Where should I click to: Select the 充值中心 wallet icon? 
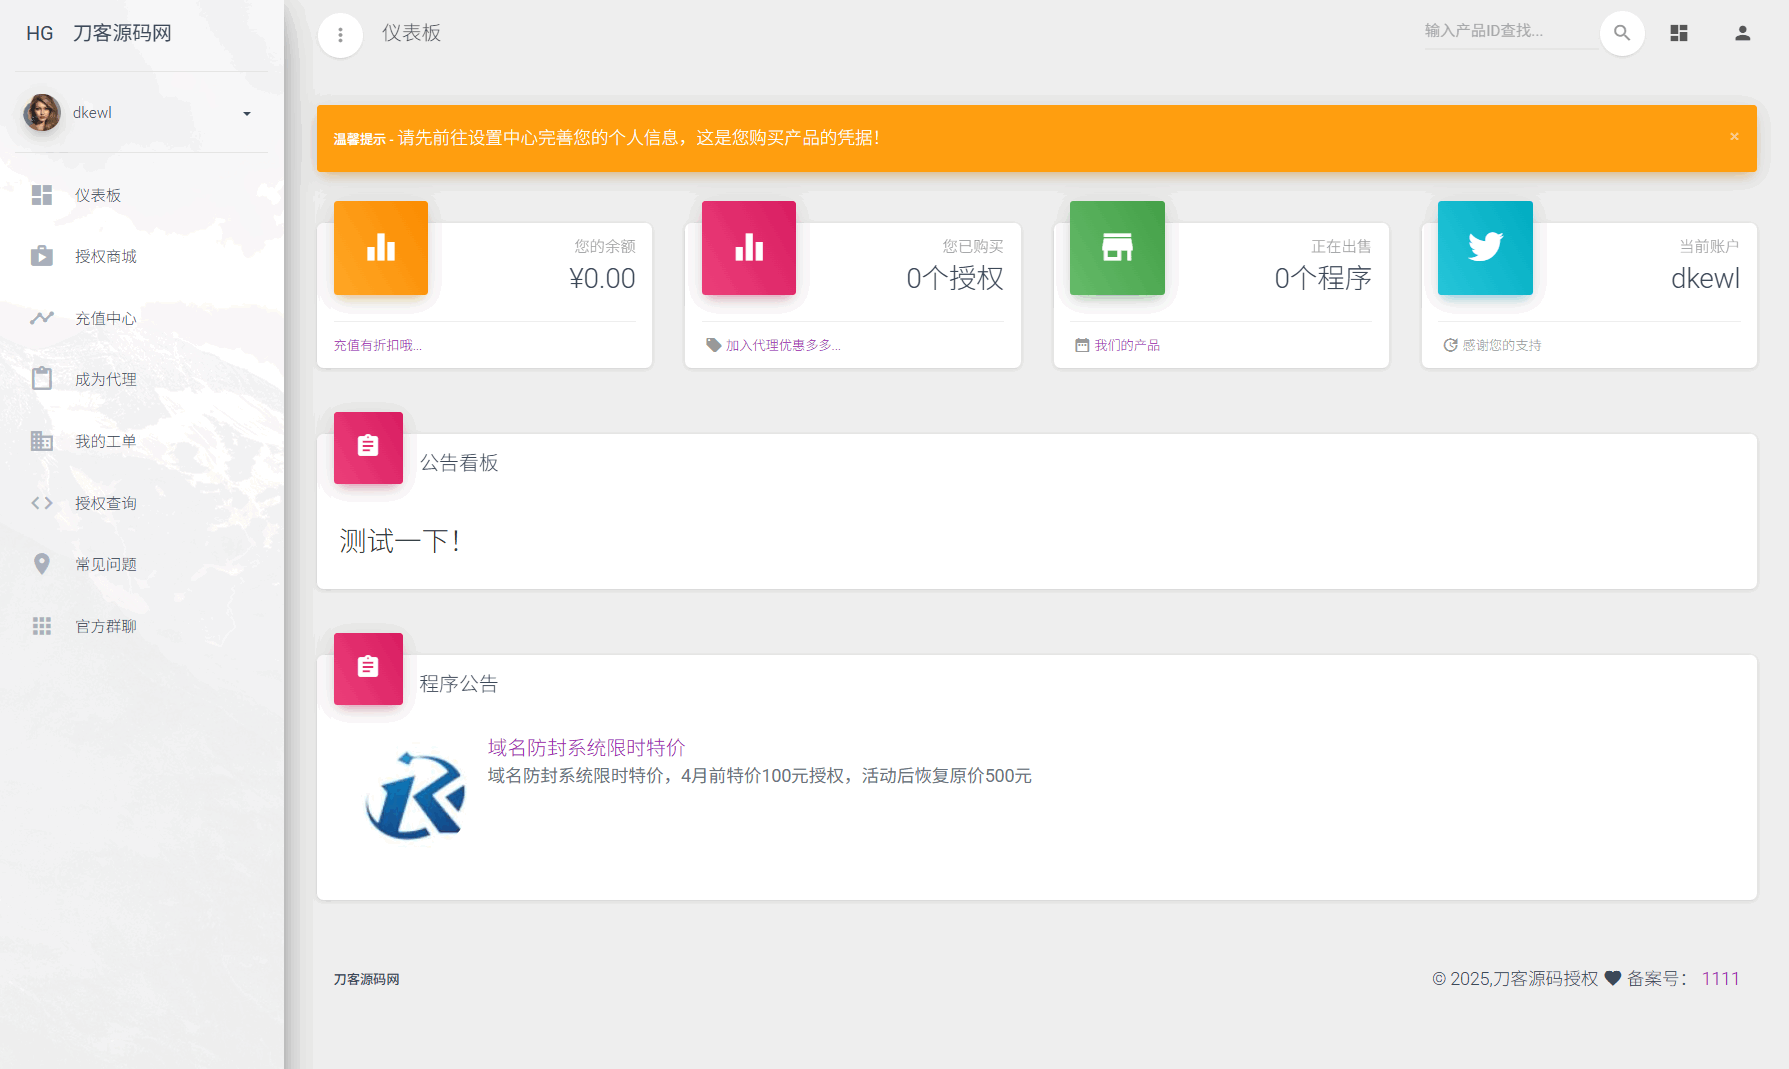[x=42, y=317]
